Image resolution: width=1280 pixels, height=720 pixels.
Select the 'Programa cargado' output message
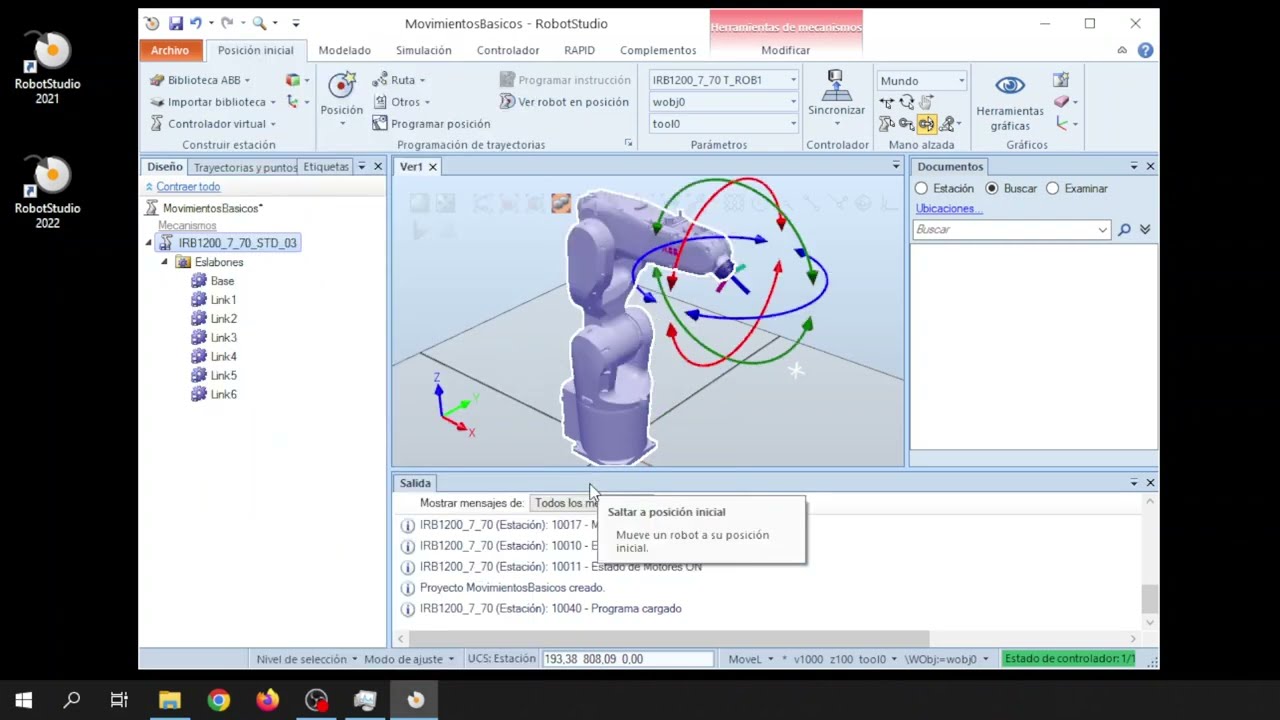coord(551,608)
